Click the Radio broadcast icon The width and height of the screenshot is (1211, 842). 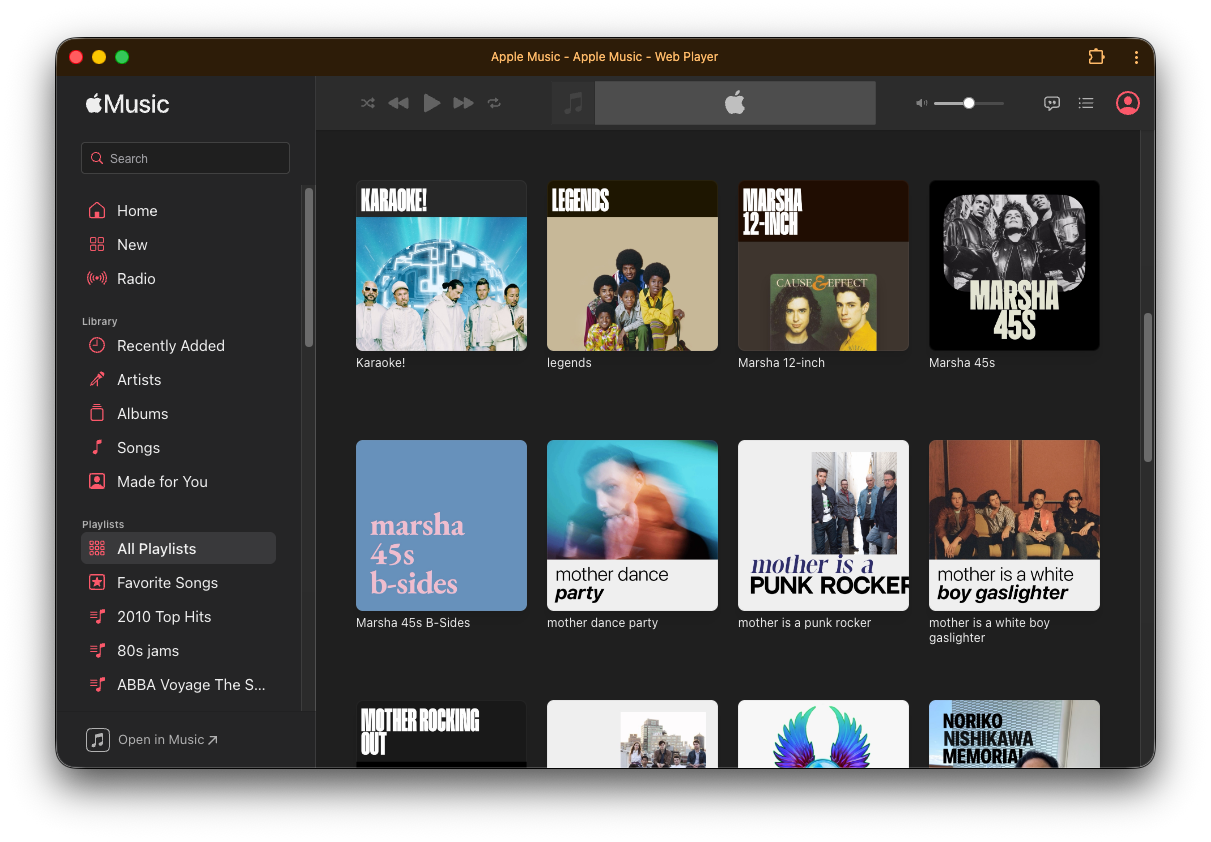pos(97,279)
